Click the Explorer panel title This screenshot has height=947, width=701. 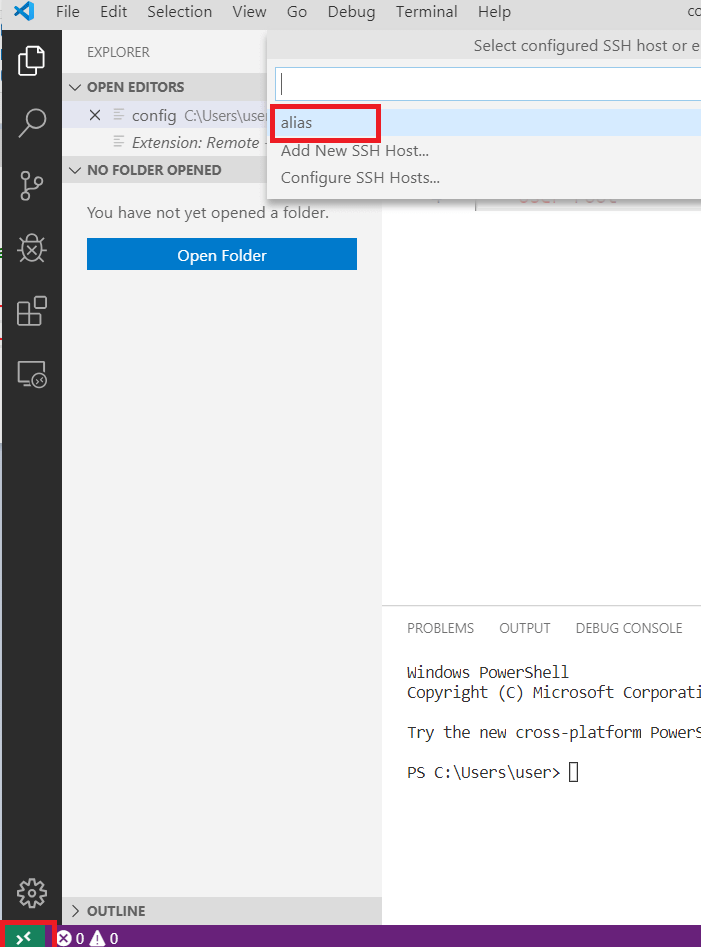(x=118, y=52)
